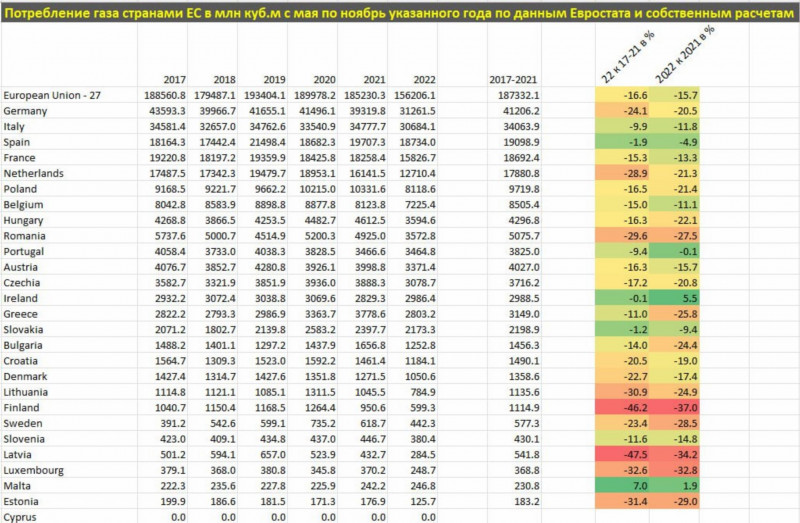
Task: Select the Sweden row label
Action: click(22, 424)
